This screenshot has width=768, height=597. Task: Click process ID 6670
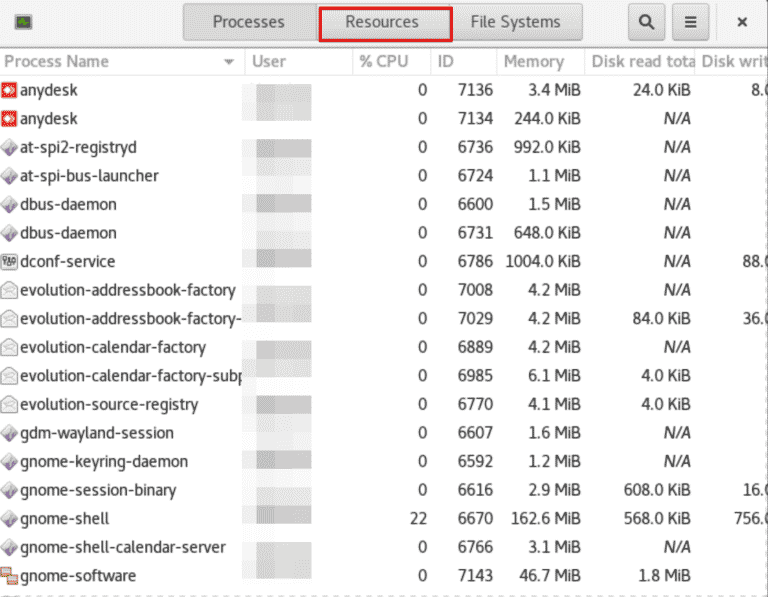475,519
